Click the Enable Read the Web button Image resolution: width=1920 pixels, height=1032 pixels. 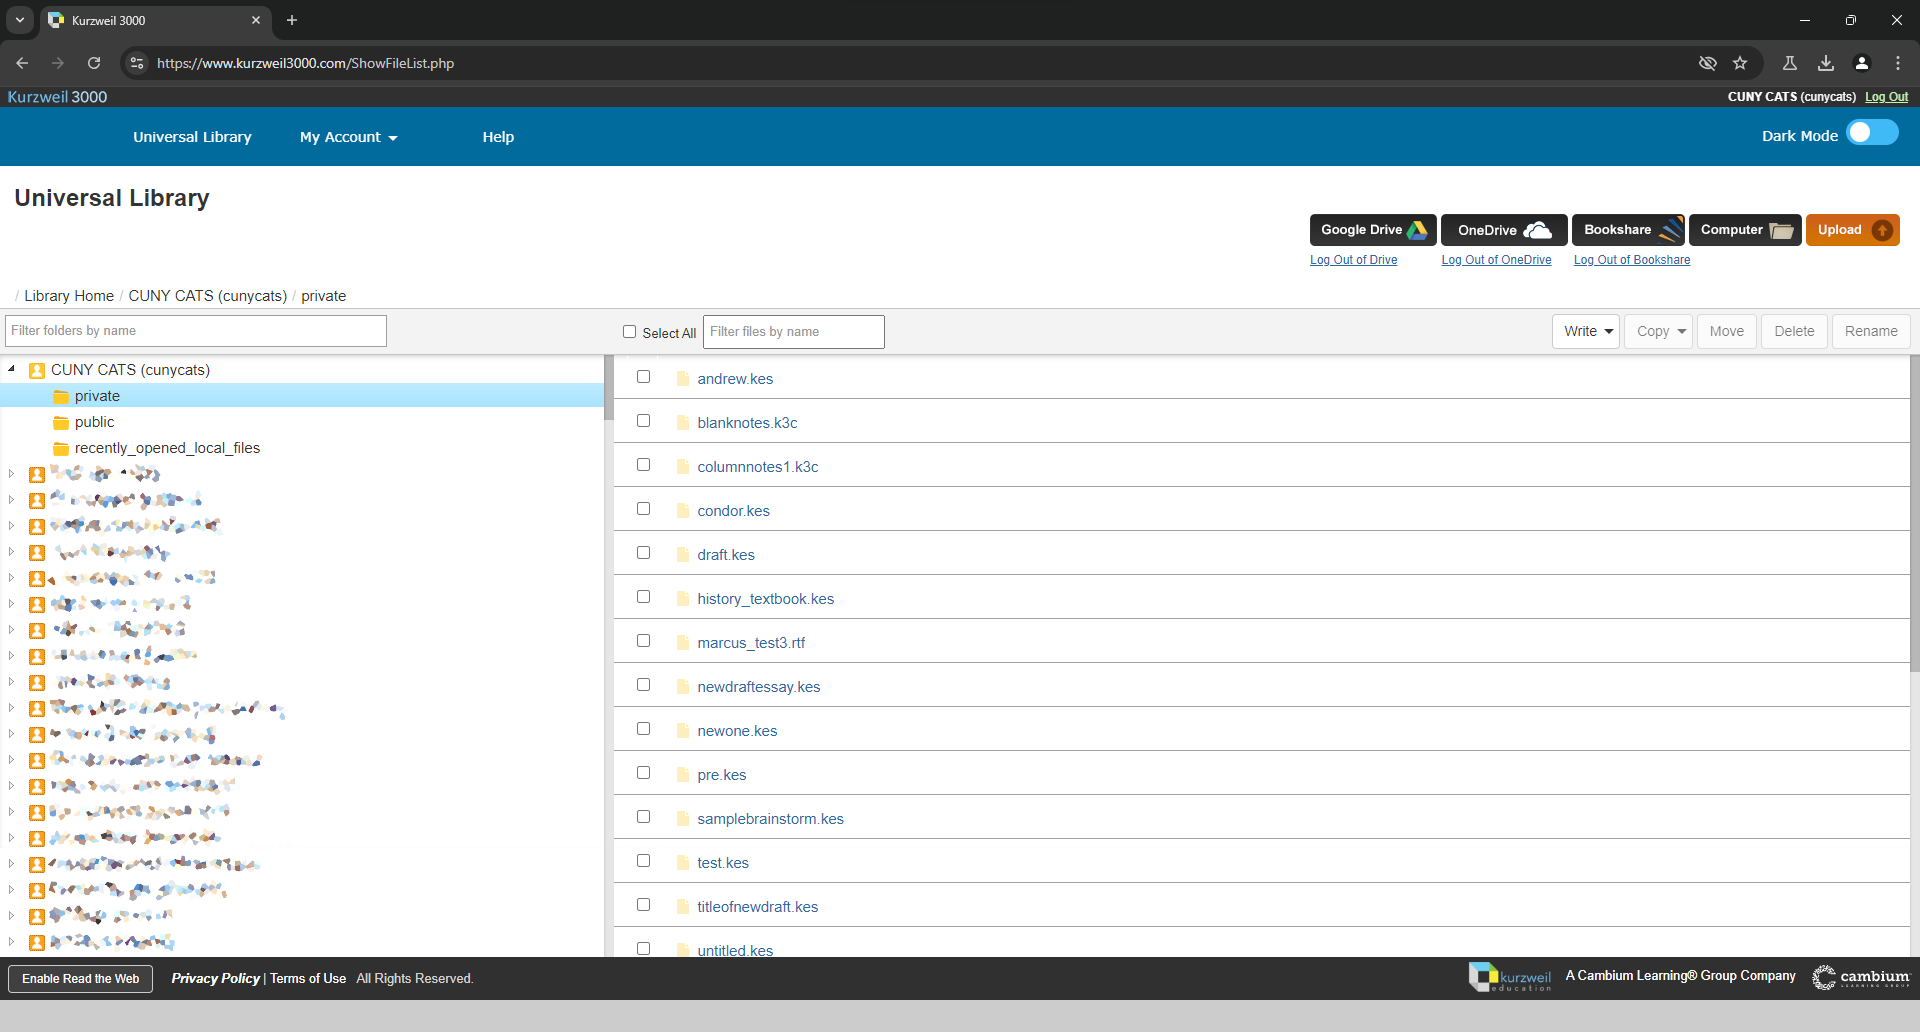[x=81, y=979]
